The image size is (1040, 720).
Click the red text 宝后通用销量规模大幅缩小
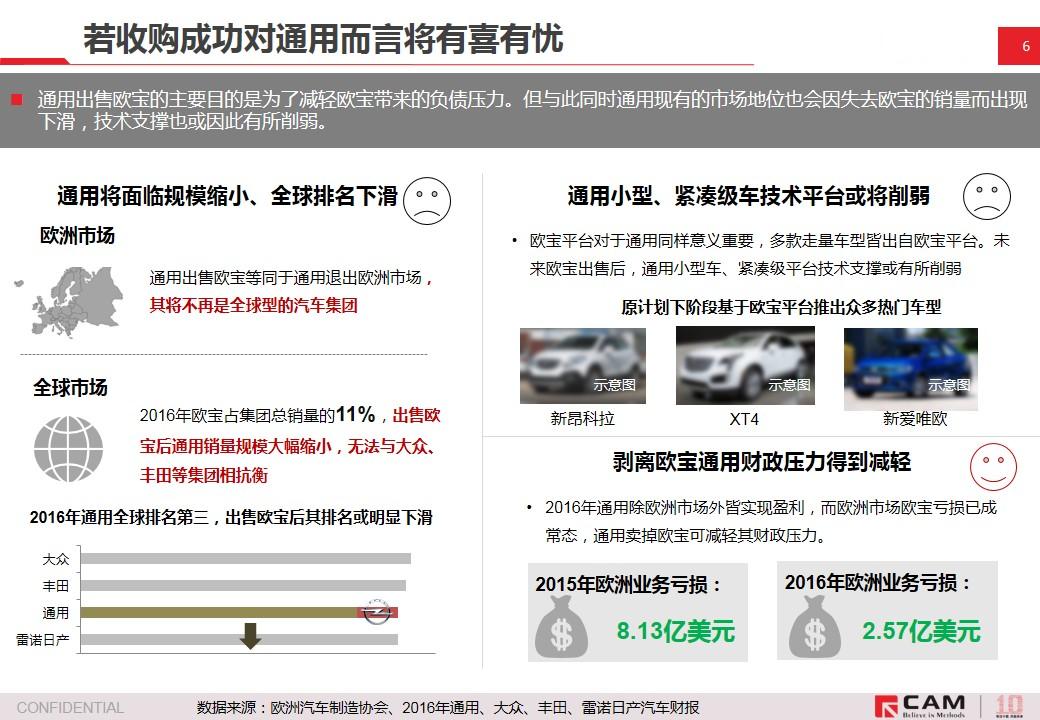pos(235,446)
